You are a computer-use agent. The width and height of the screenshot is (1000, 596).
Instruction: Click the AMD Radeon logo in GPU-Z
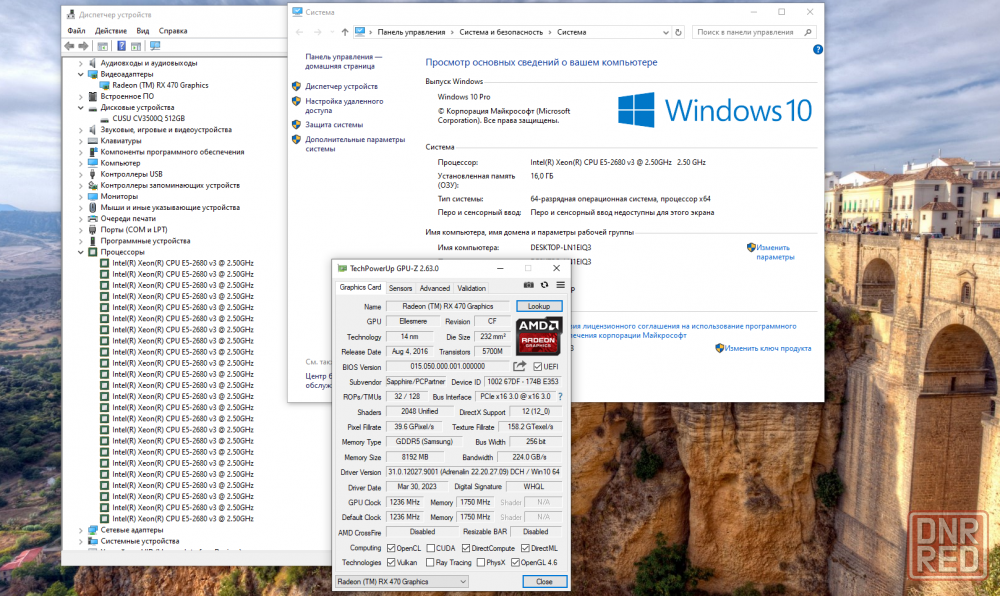(539, 336)
